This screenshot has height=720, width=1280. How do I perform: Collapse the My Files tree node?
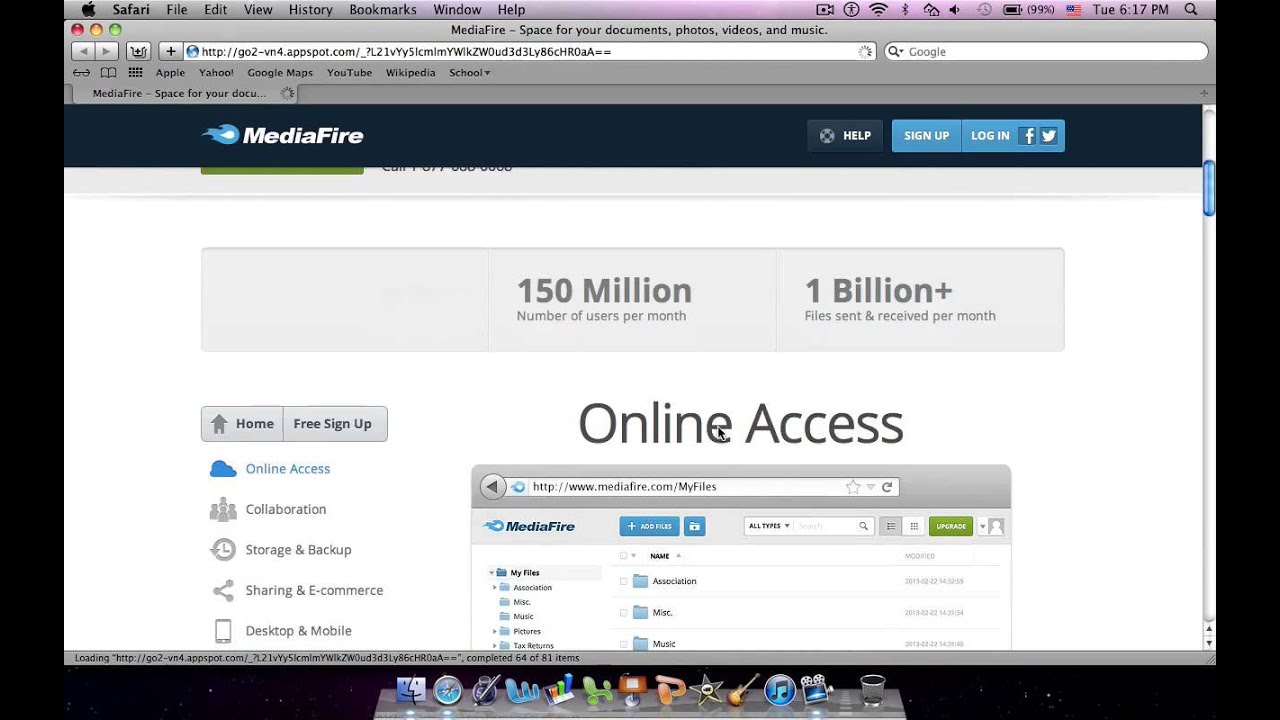pos(491,573)
